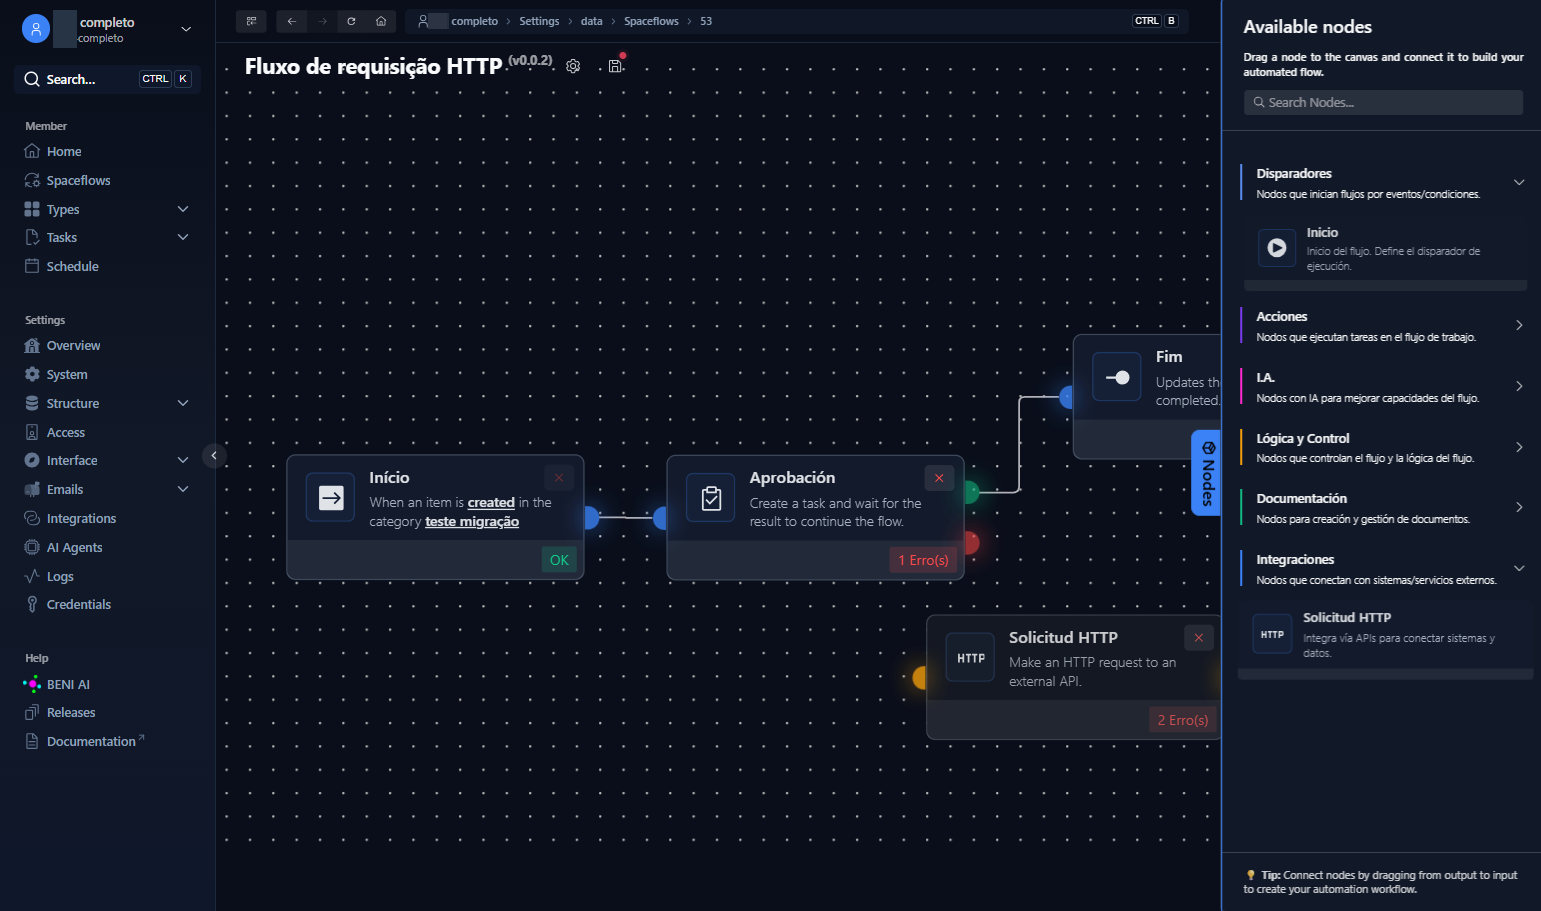The image size is (1541, 911).
Task: Reload the page with the refresh icon
Action: (351, 21)
